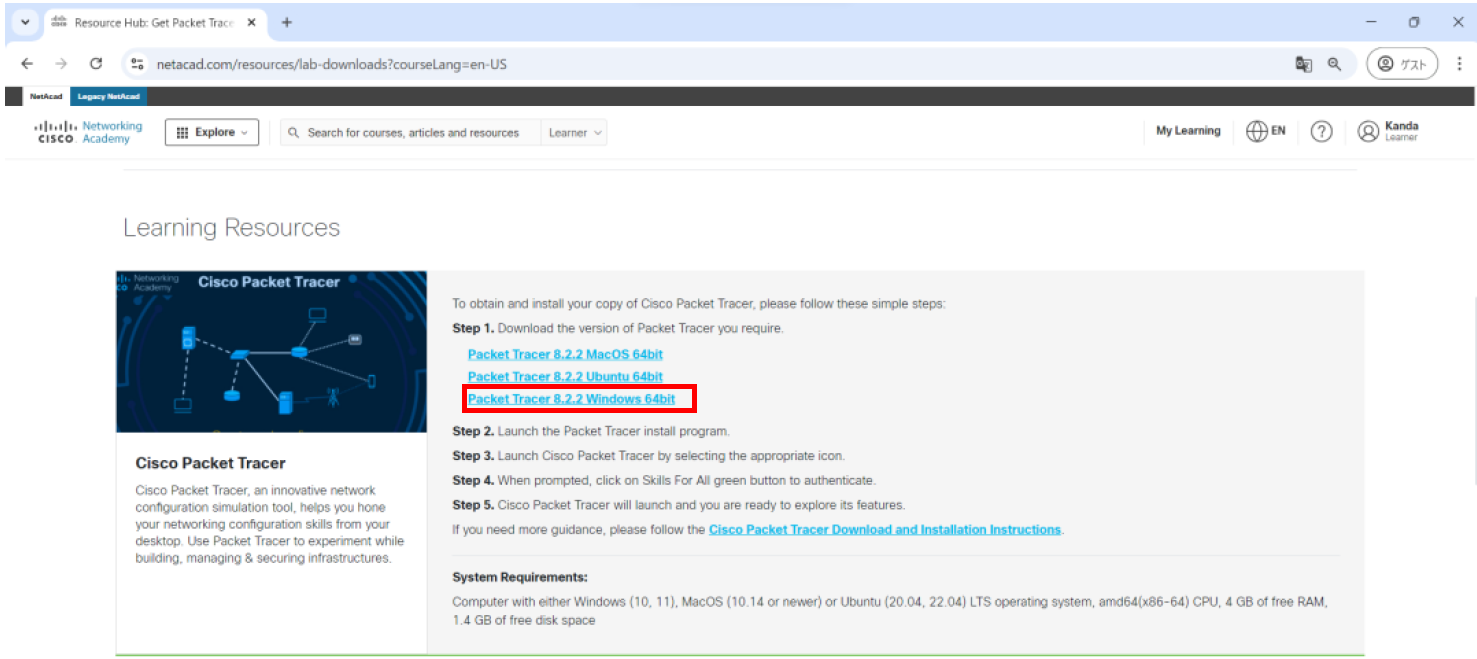Image resolution: width=1477 pixels, height=659 pixels.
Task: Open My Learning page
Action: [x=1188, y=131]
